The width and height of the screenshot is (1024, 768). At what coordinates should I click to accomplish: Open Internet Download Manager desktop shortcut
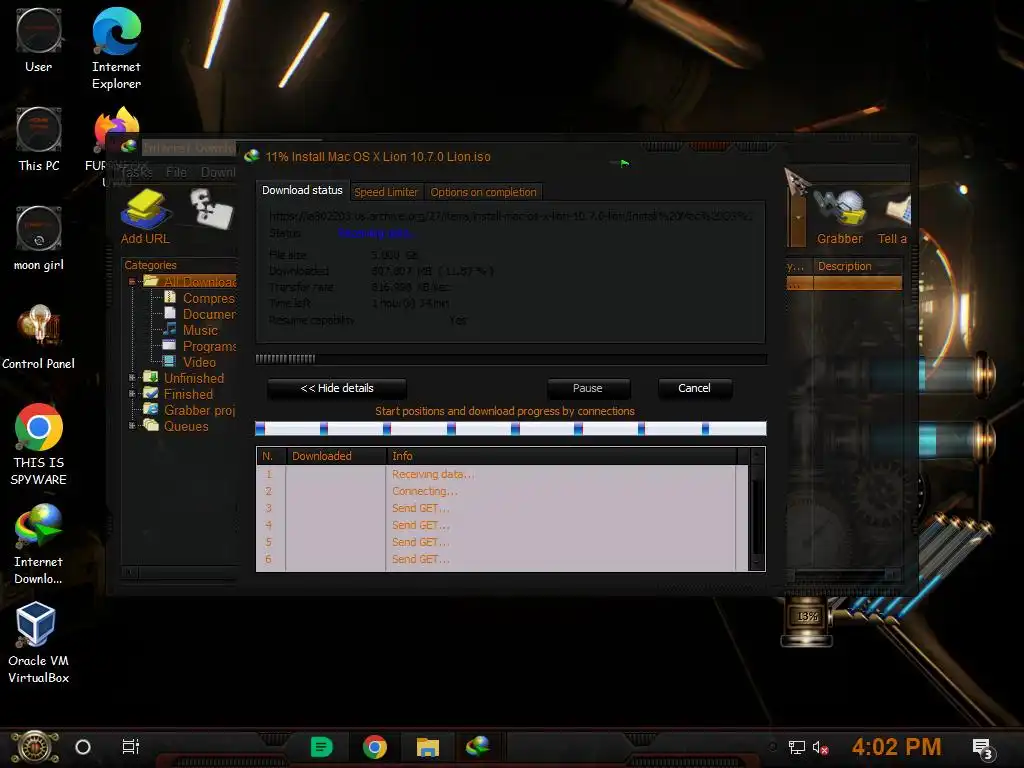(39, 545)
